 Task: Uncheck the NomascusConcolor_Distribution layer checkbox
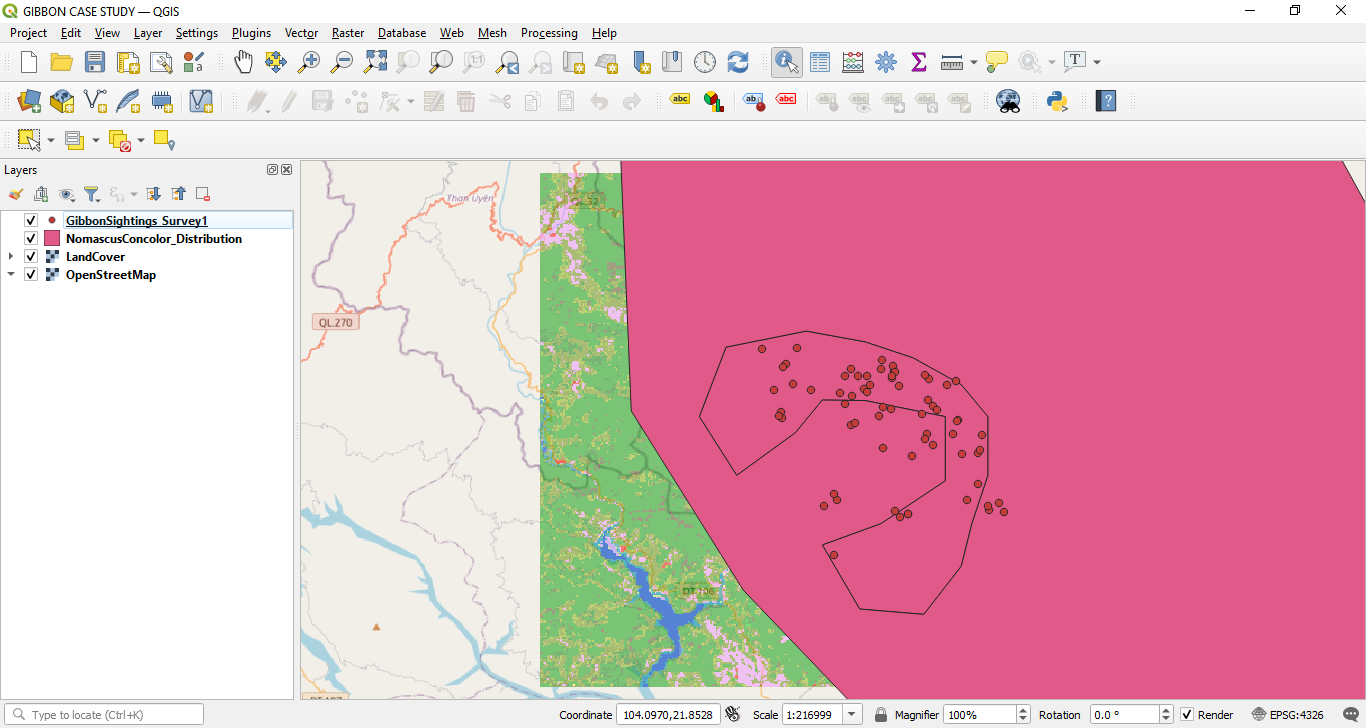(31, 239)
